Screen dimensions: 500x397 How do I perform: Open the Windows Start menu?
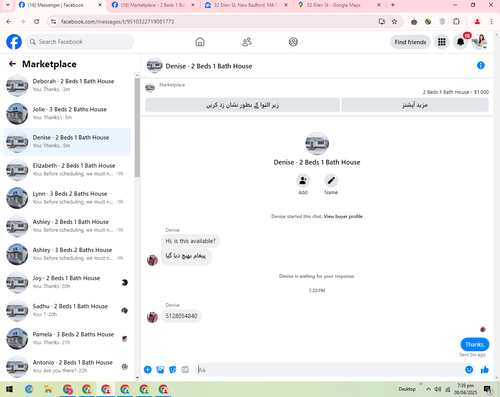(9, 389)
